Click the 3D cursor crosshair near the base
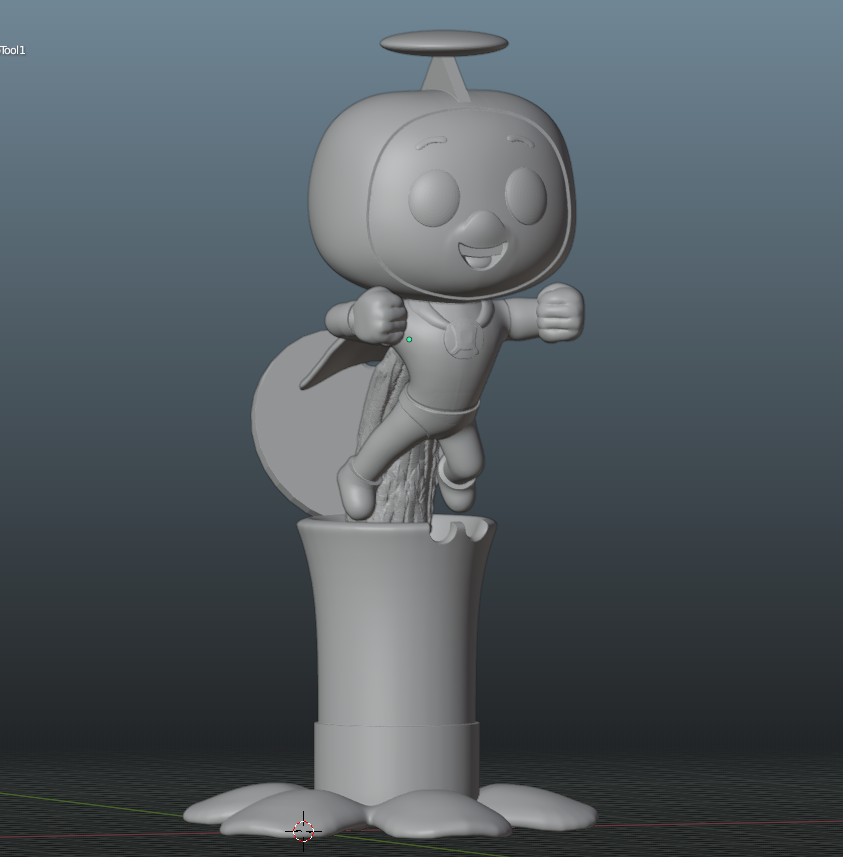843x857 pixels. coord(303,831)
